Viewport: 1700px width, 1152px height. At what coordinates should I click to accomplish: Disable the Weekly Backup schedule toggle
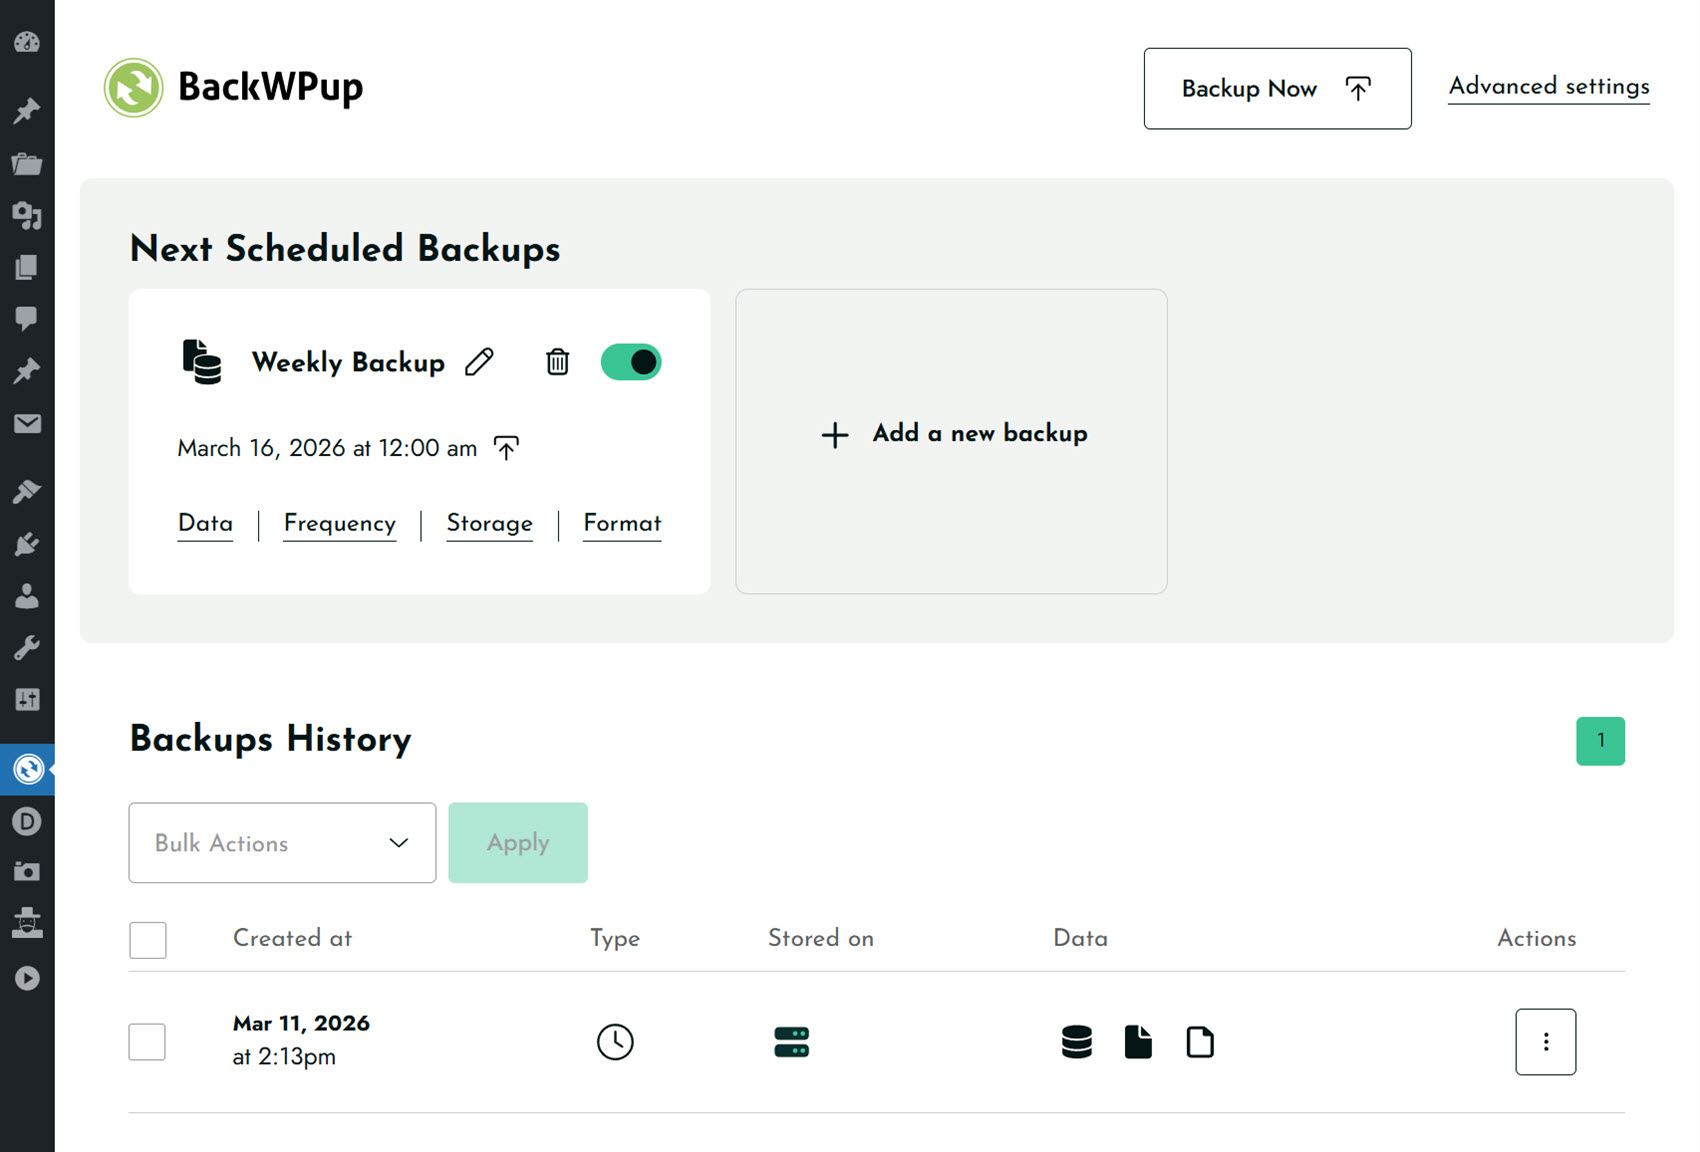click(x=631, y=362)
